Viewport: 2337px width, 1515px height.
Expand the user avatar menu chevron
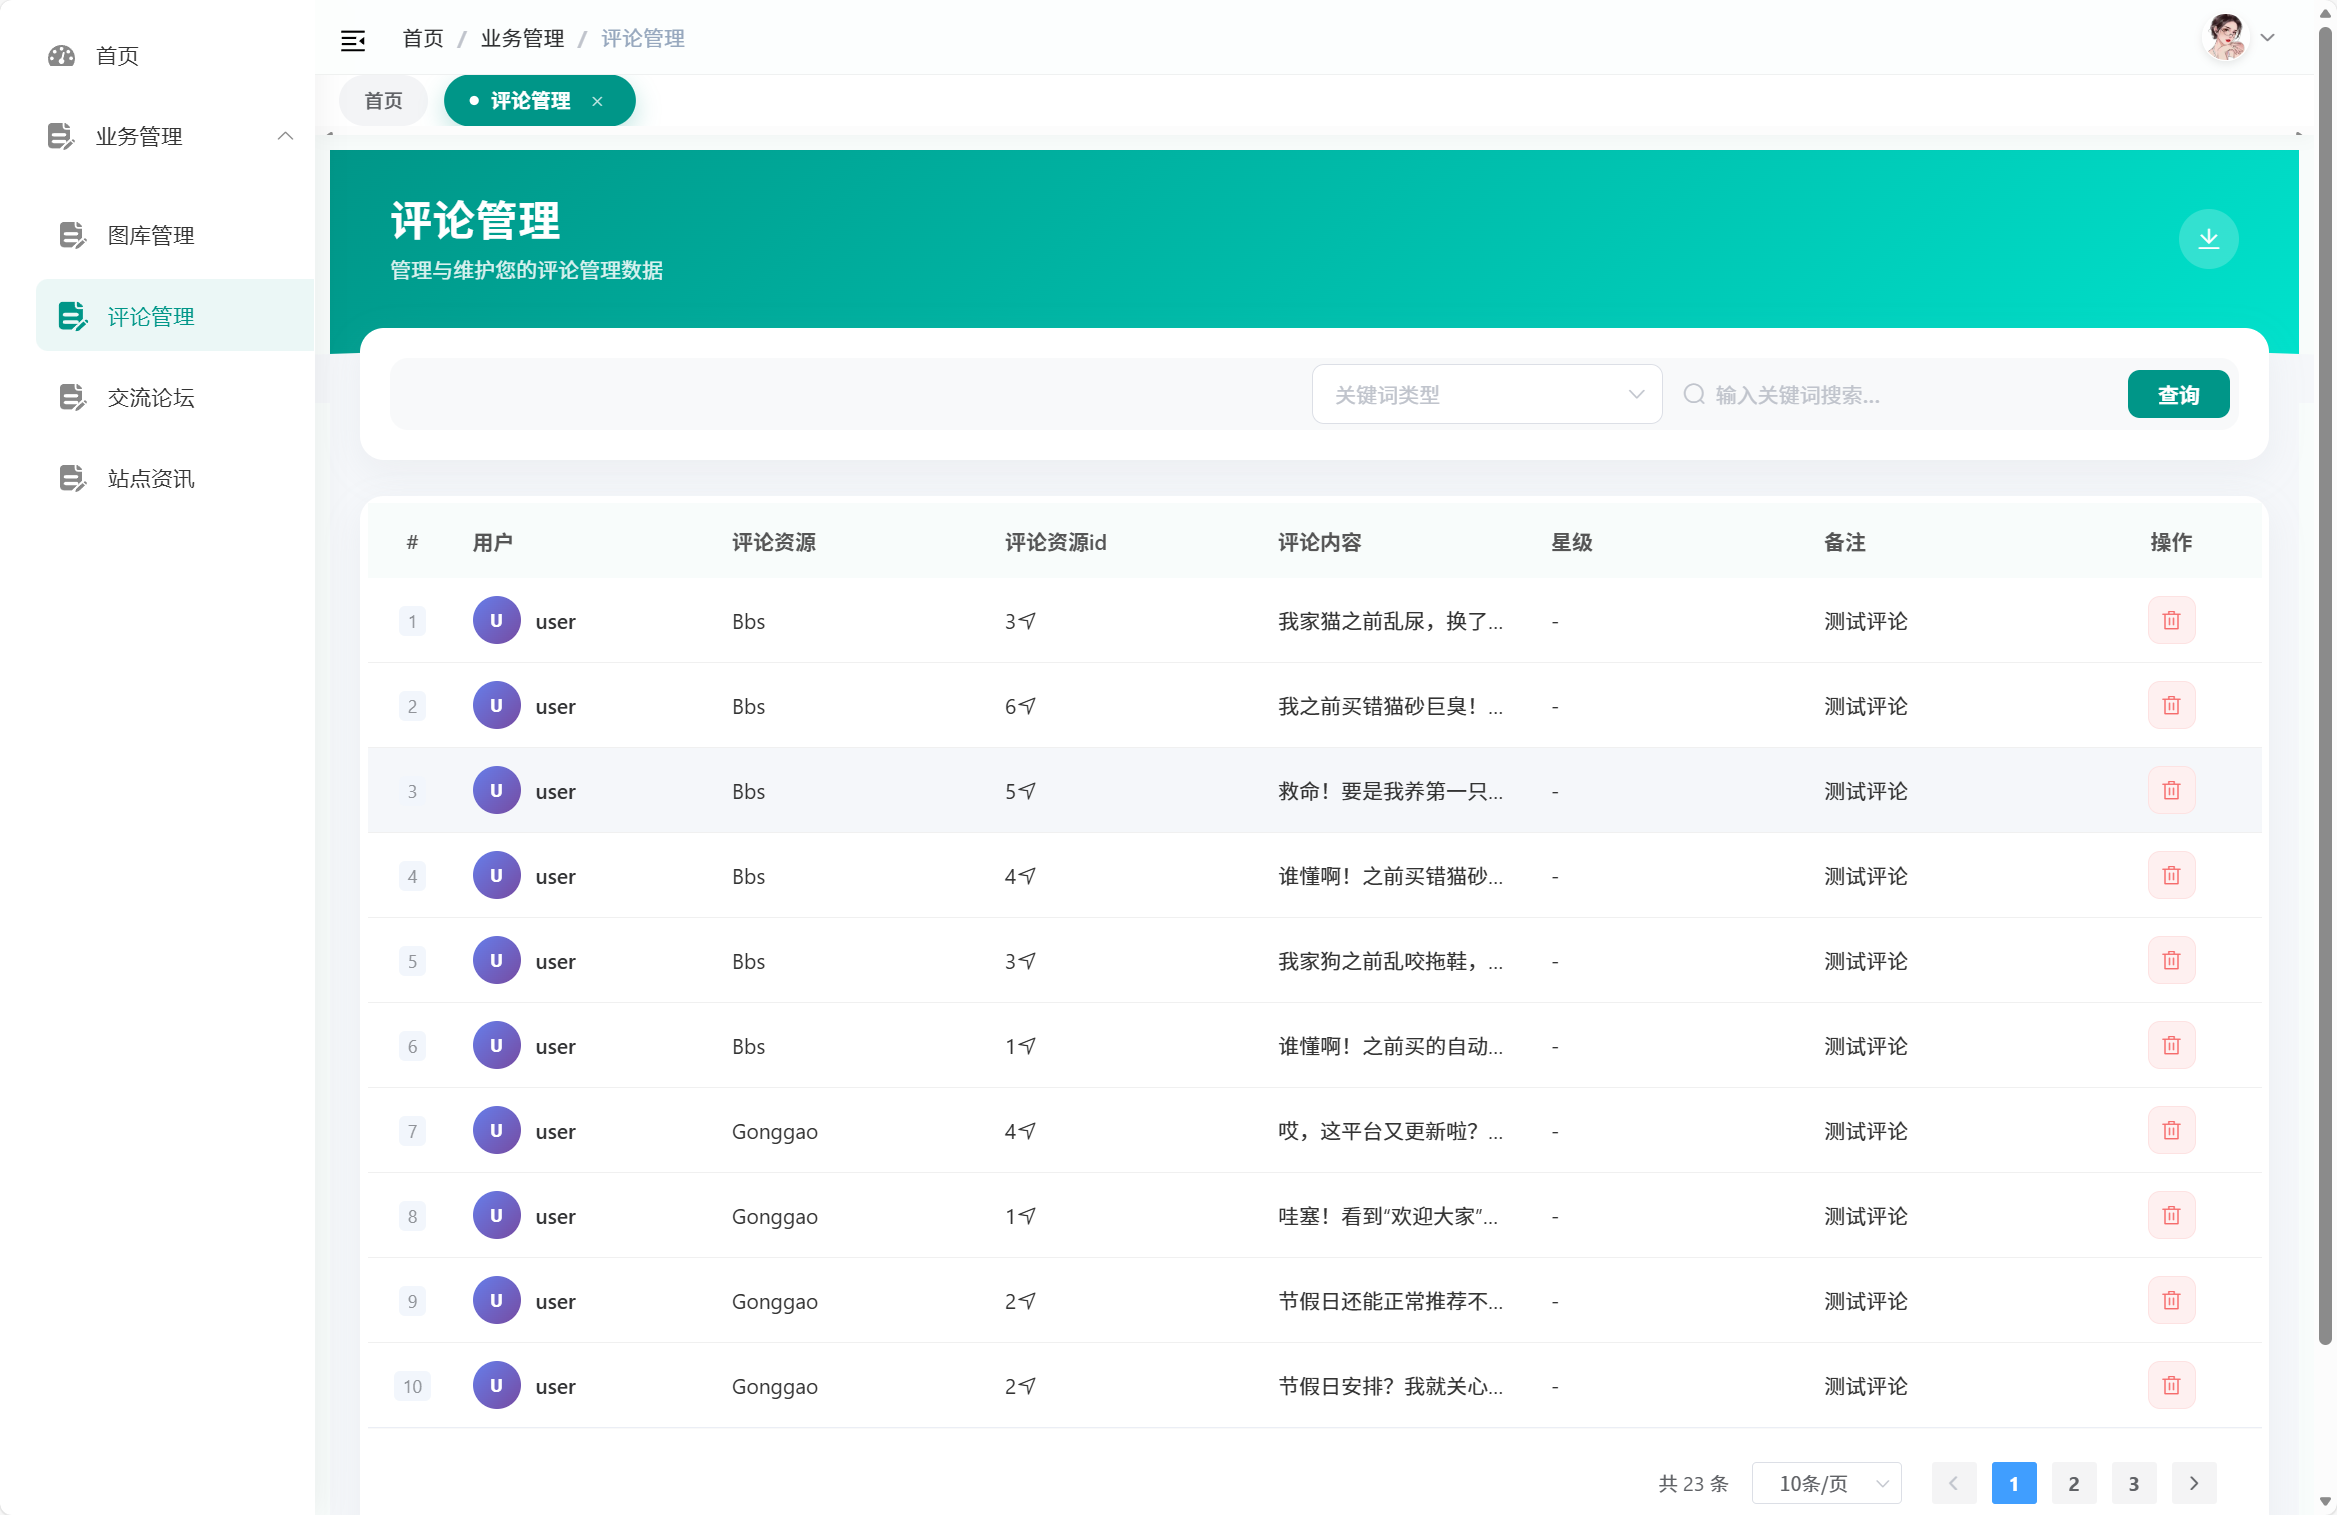point(2267,38)
